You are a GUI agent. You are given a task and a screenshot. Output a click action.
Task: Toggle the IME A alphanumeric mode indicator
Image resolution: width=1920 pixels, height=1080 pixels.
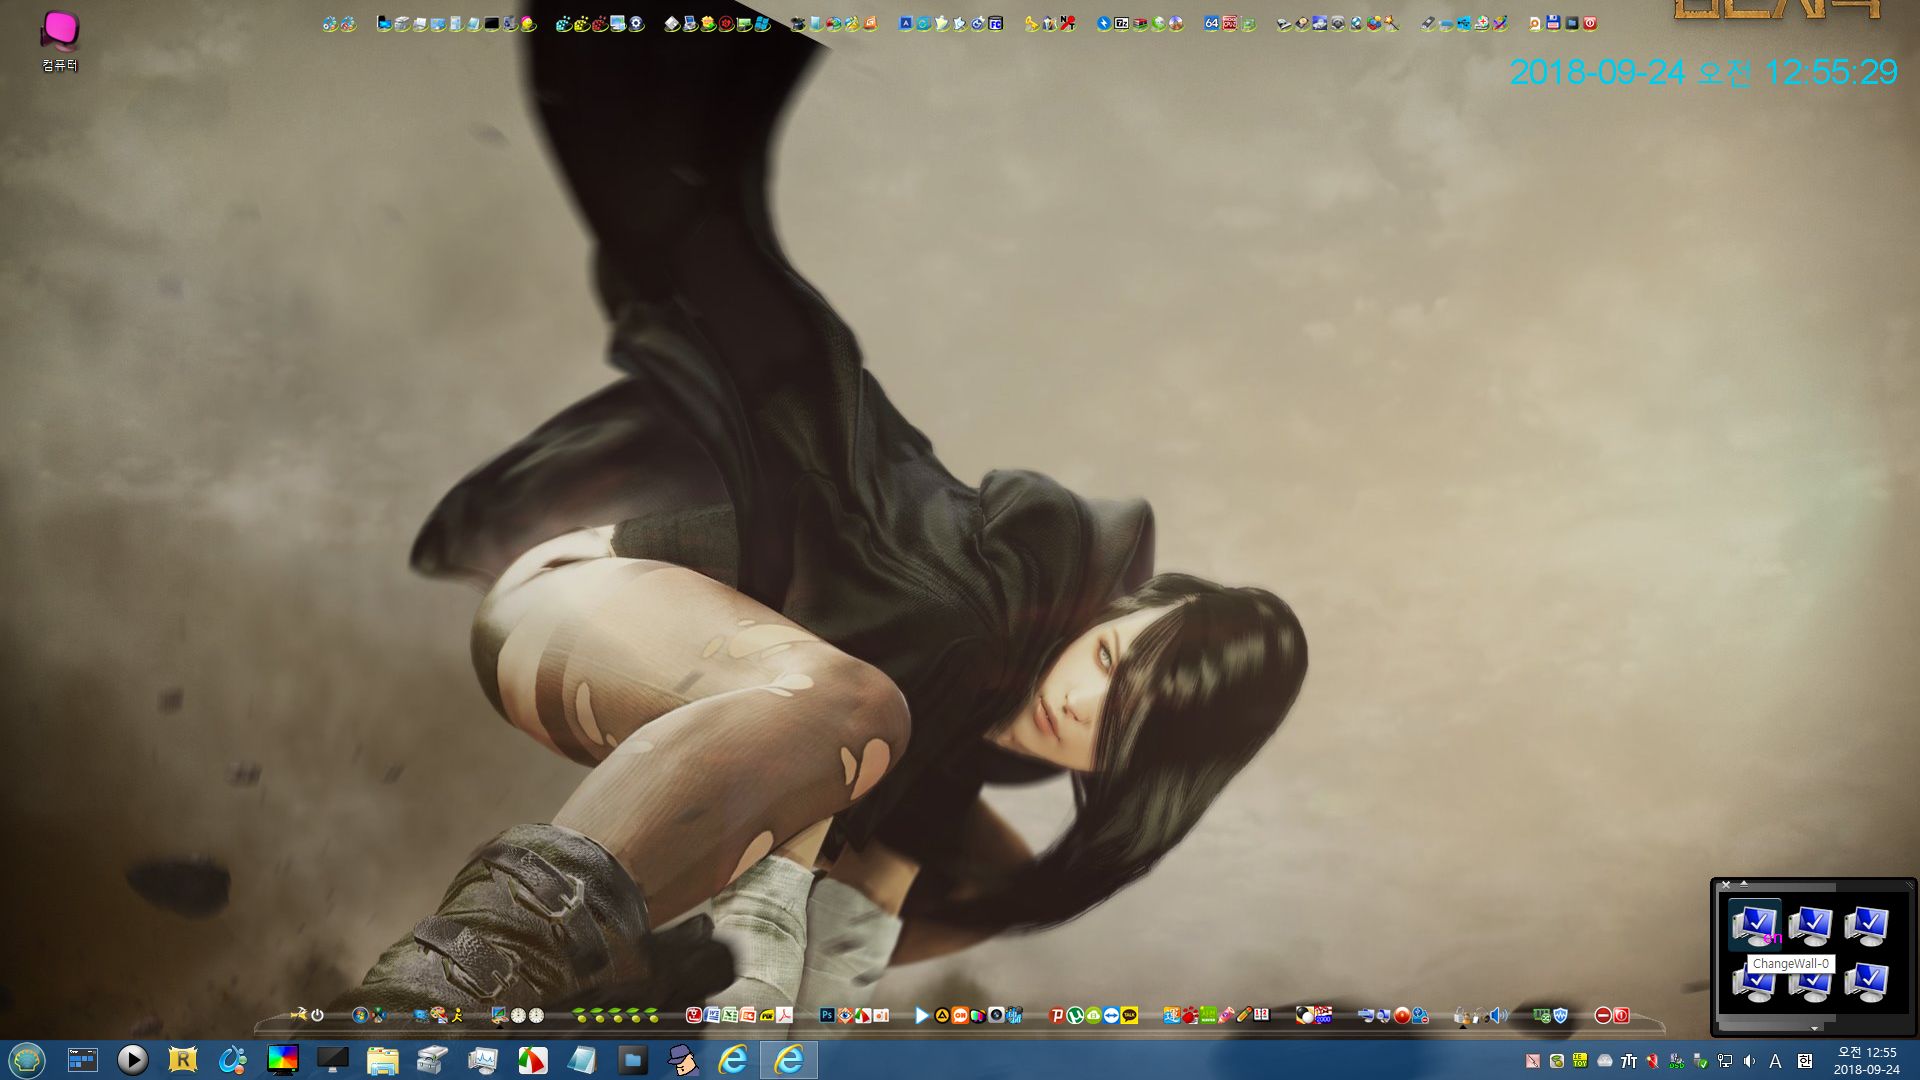pyautogui.click(x=1775, y=1061)
